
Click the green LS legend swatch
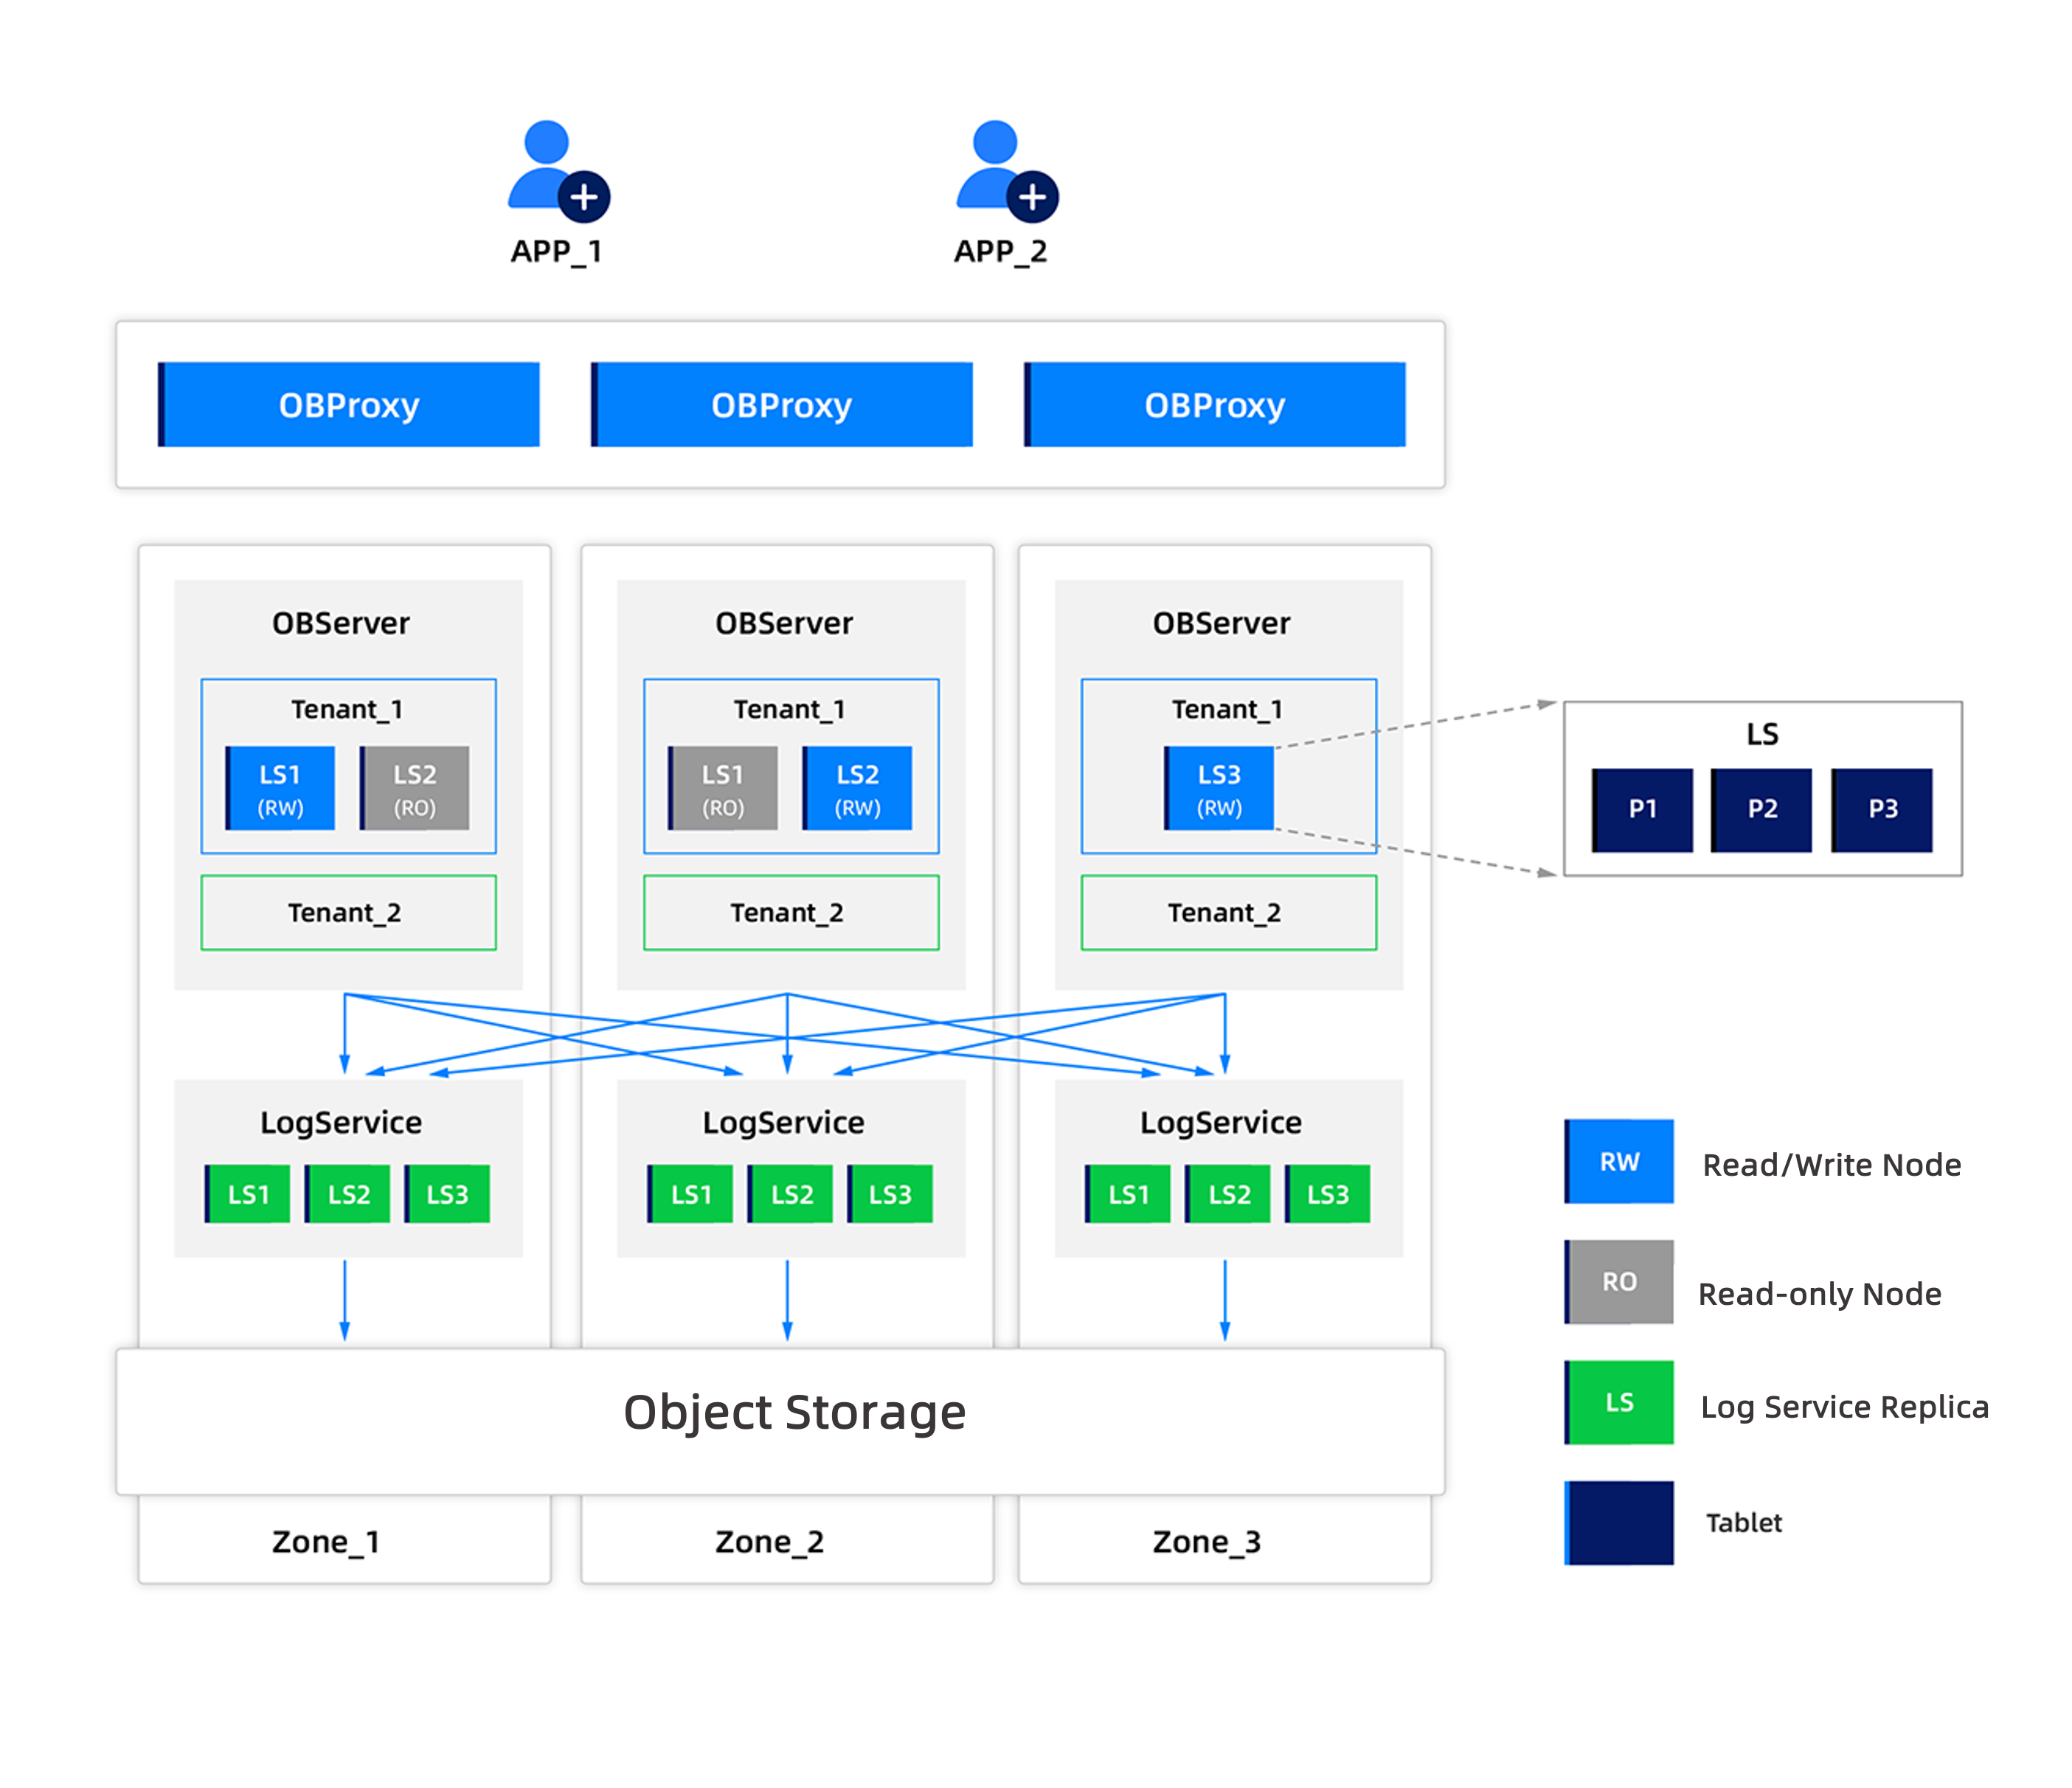1619,1403
